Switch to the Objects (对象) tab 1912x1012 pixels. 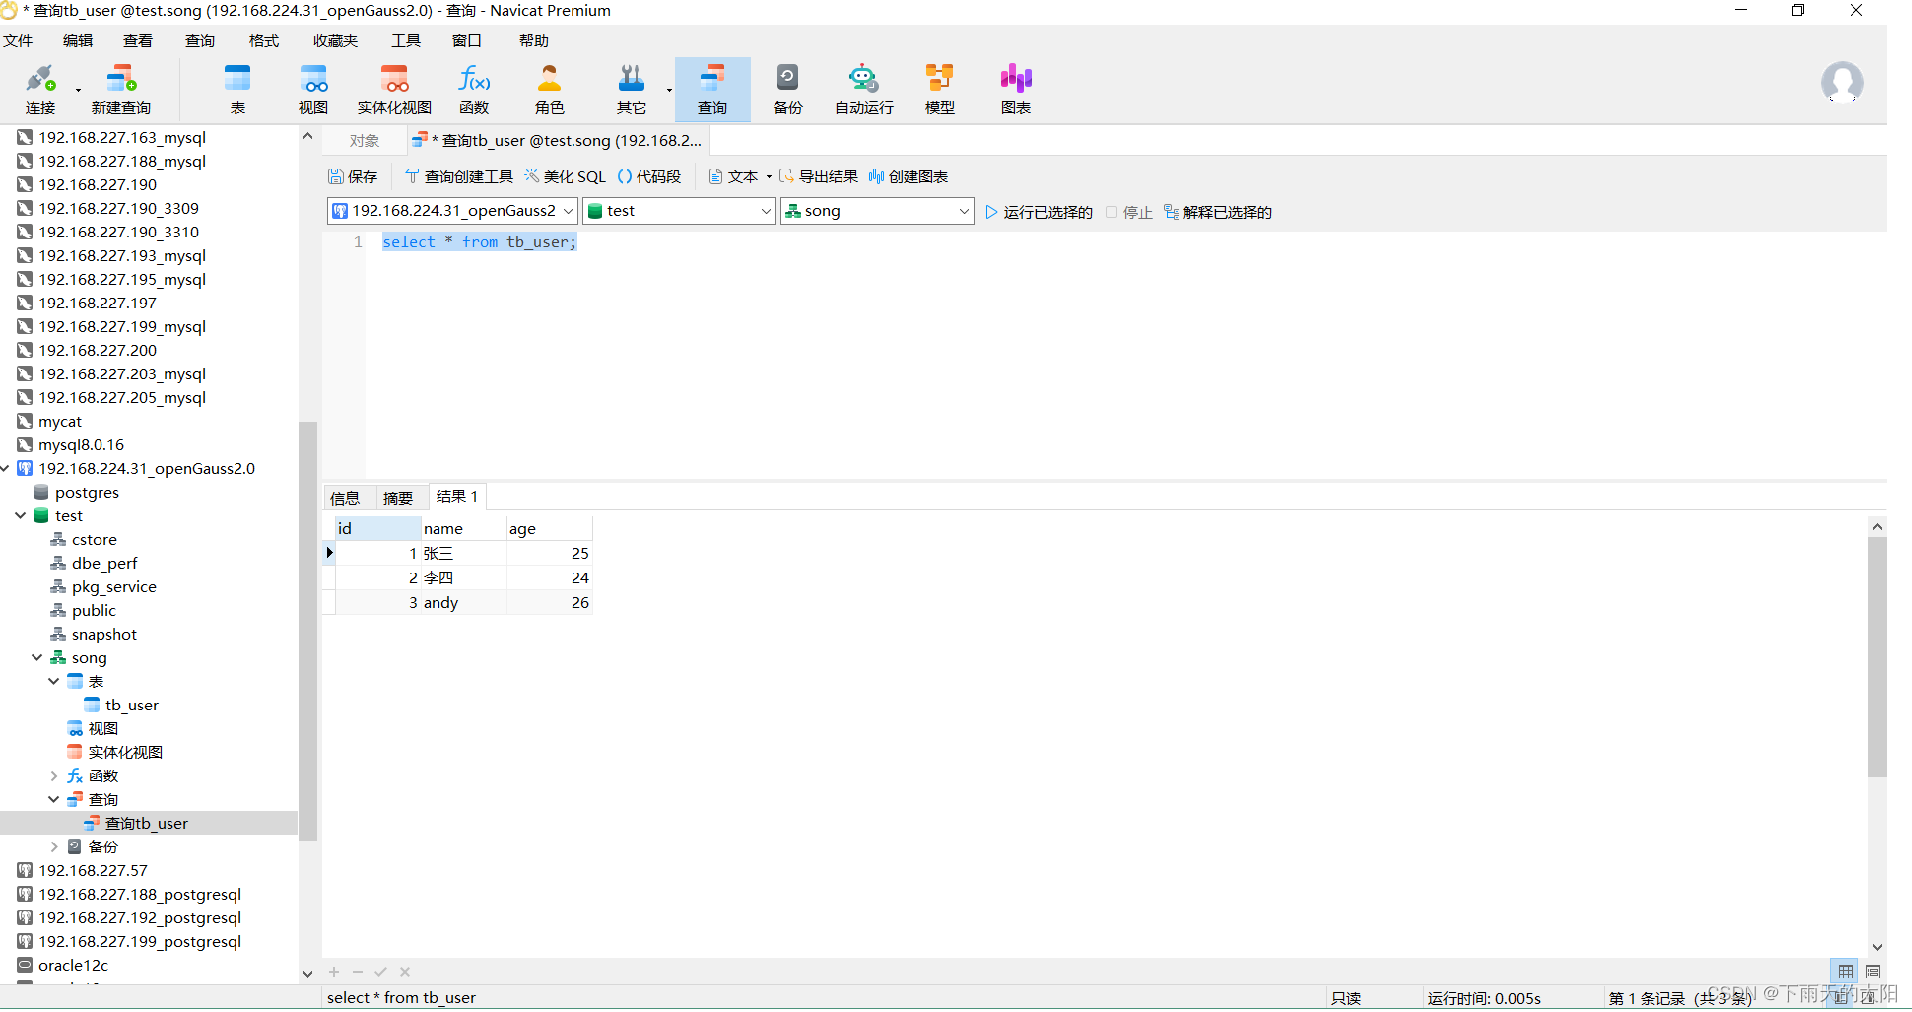point(365,141)
